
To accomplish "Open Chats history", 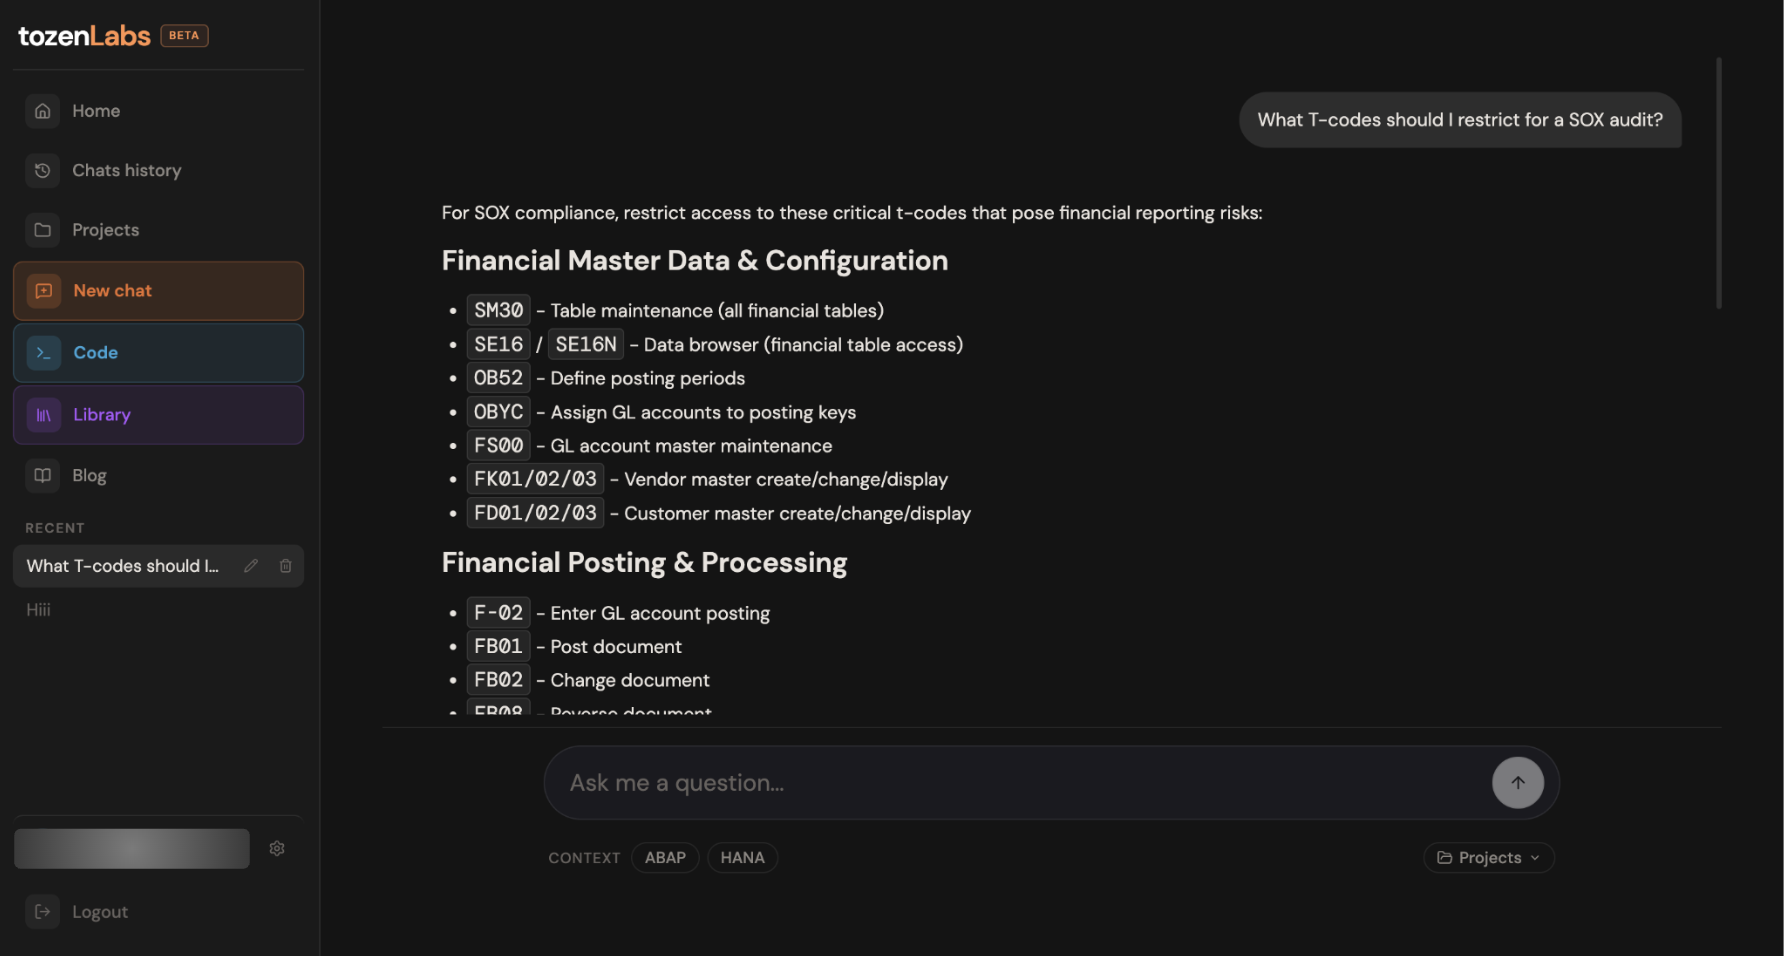I will click(158, 171).
